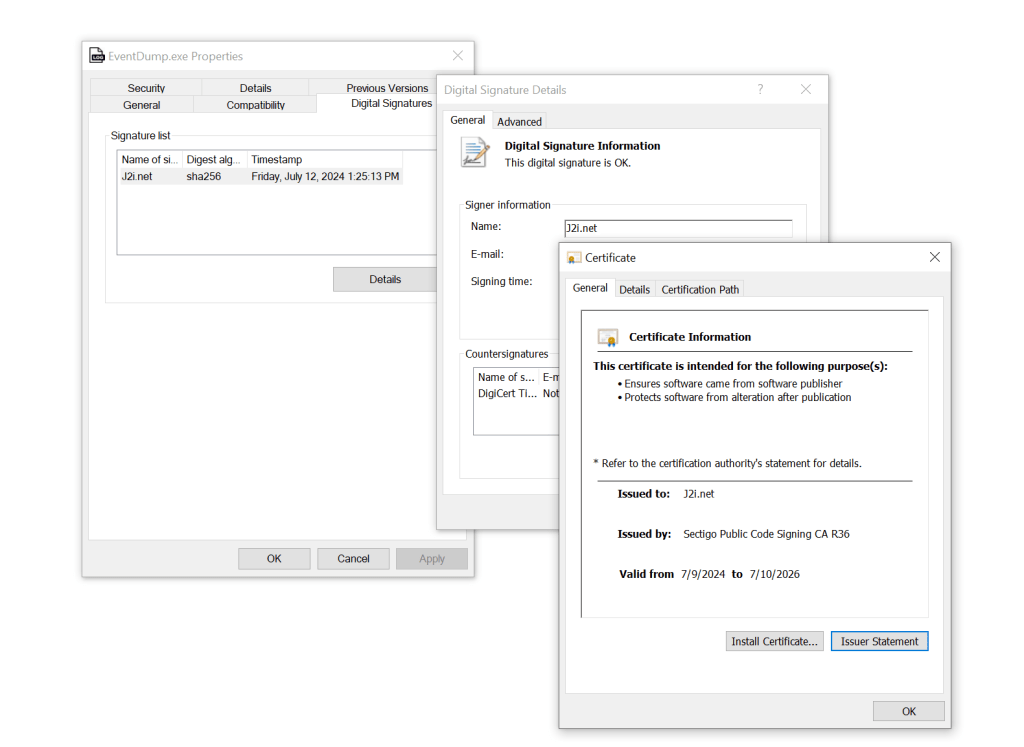Click the Install Certificate button
Screen dimensions: 1024x747
[x=774, y=641]
